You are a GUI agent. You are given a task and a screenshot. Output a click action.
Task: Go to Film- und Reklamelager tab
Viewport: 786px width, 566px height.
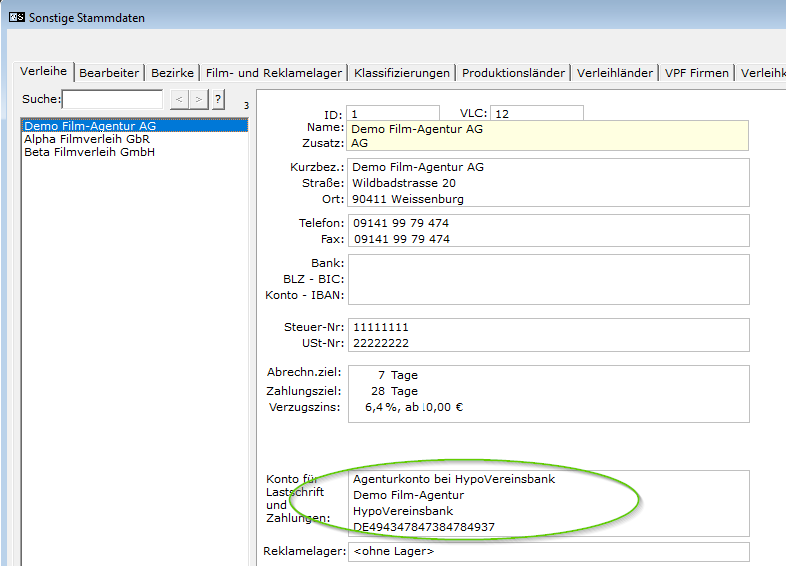pyautogui.click(x=274, y=73)
